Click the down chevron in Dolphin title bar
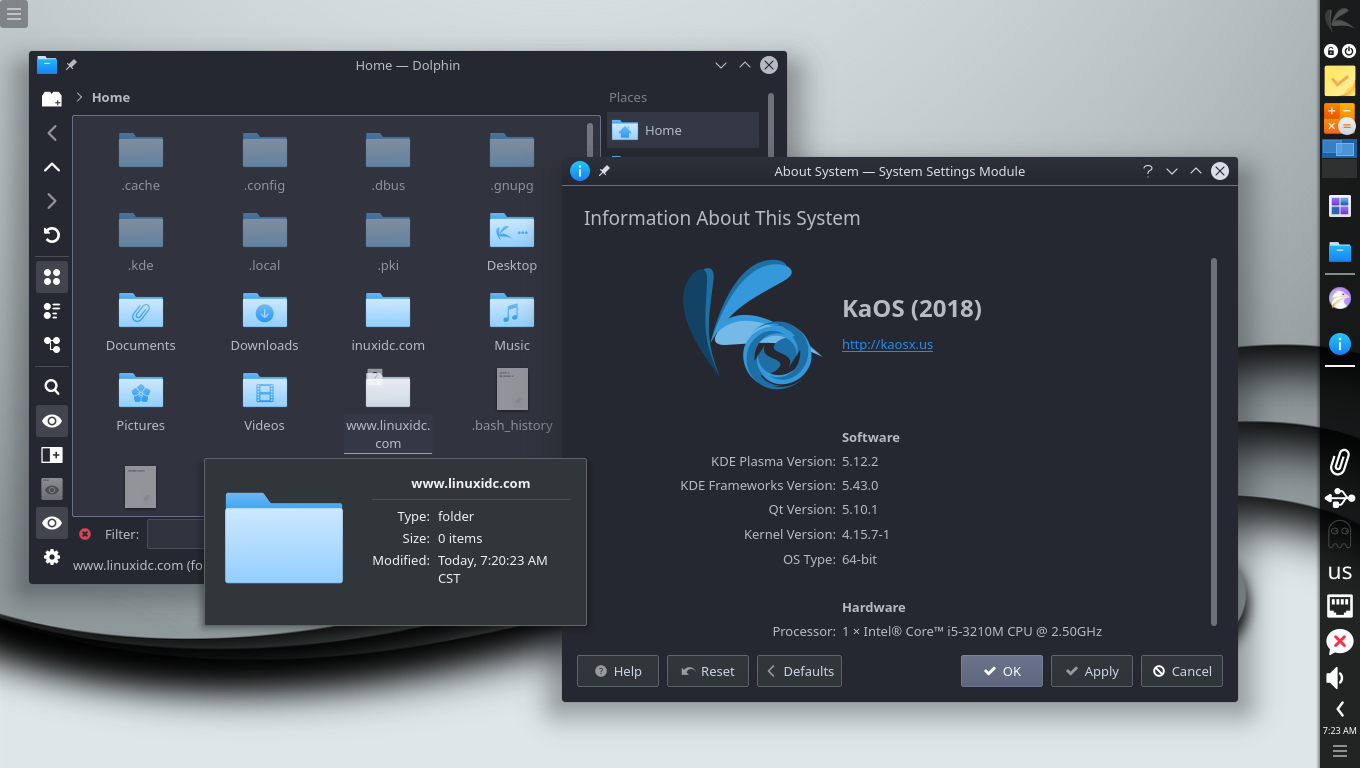The image size is (1360, 768). (x=721, y=65)
